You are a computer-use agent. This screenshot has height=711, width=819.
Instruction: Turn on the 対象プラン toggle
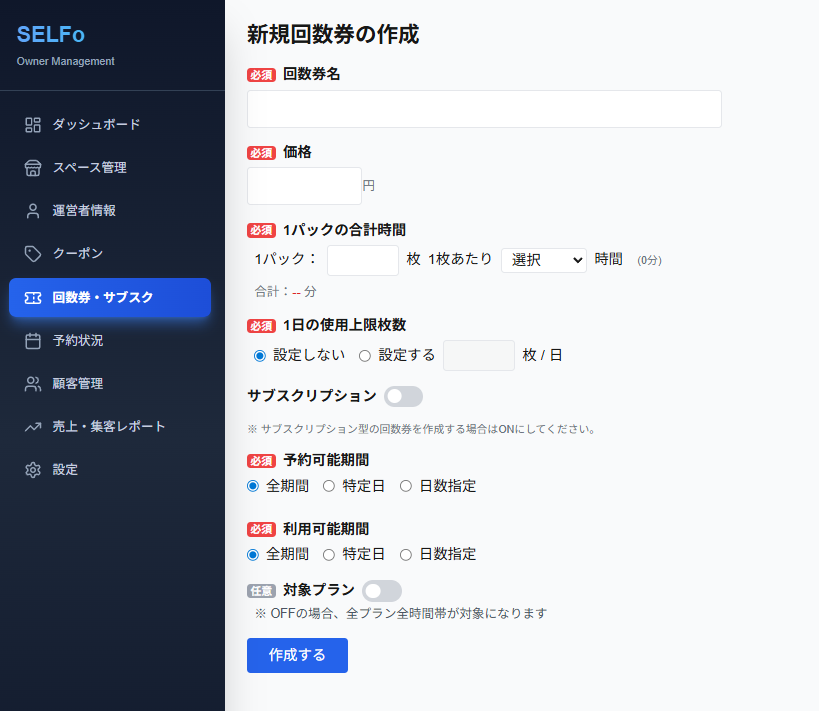(x=382, y=591)
